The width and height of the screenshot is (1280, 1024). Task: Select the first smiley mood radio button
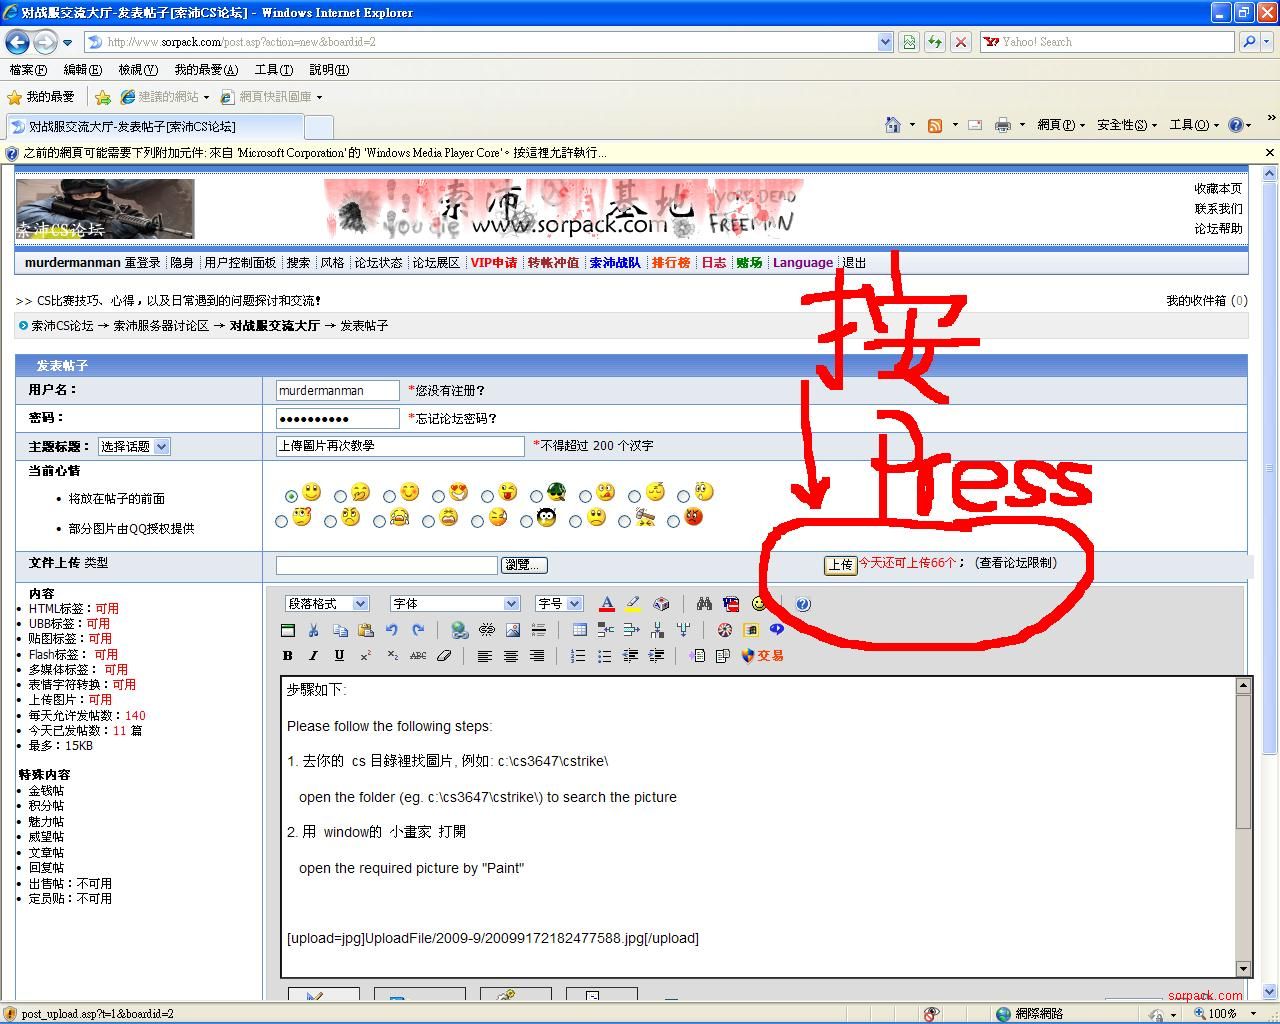pos(291,496)
